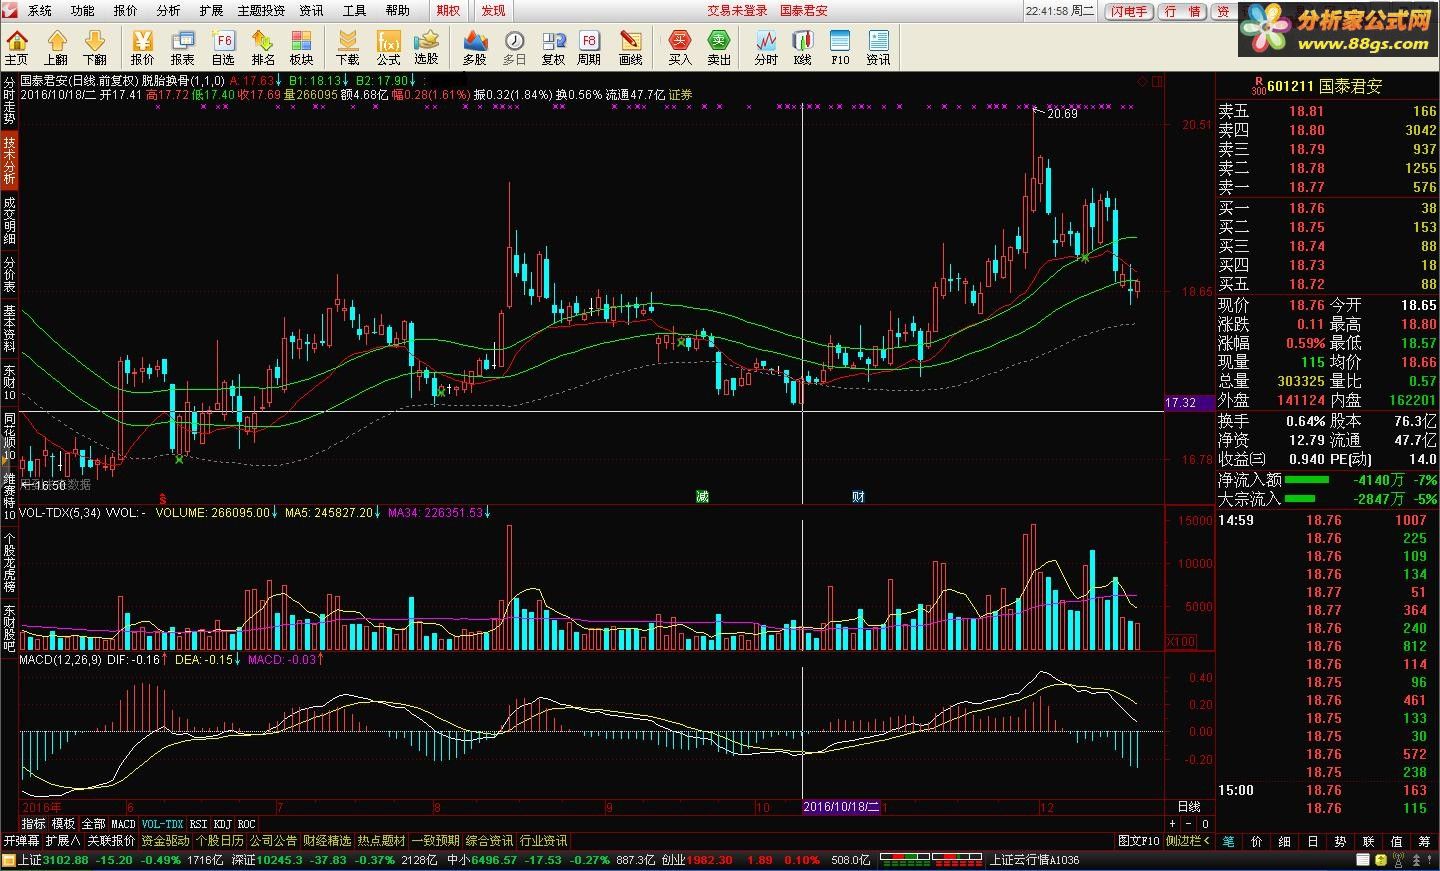This screenshot has height=871, width=1440.
Task: Click the 上翻 page-up arrow icon
Action: (x=56, y=47)
